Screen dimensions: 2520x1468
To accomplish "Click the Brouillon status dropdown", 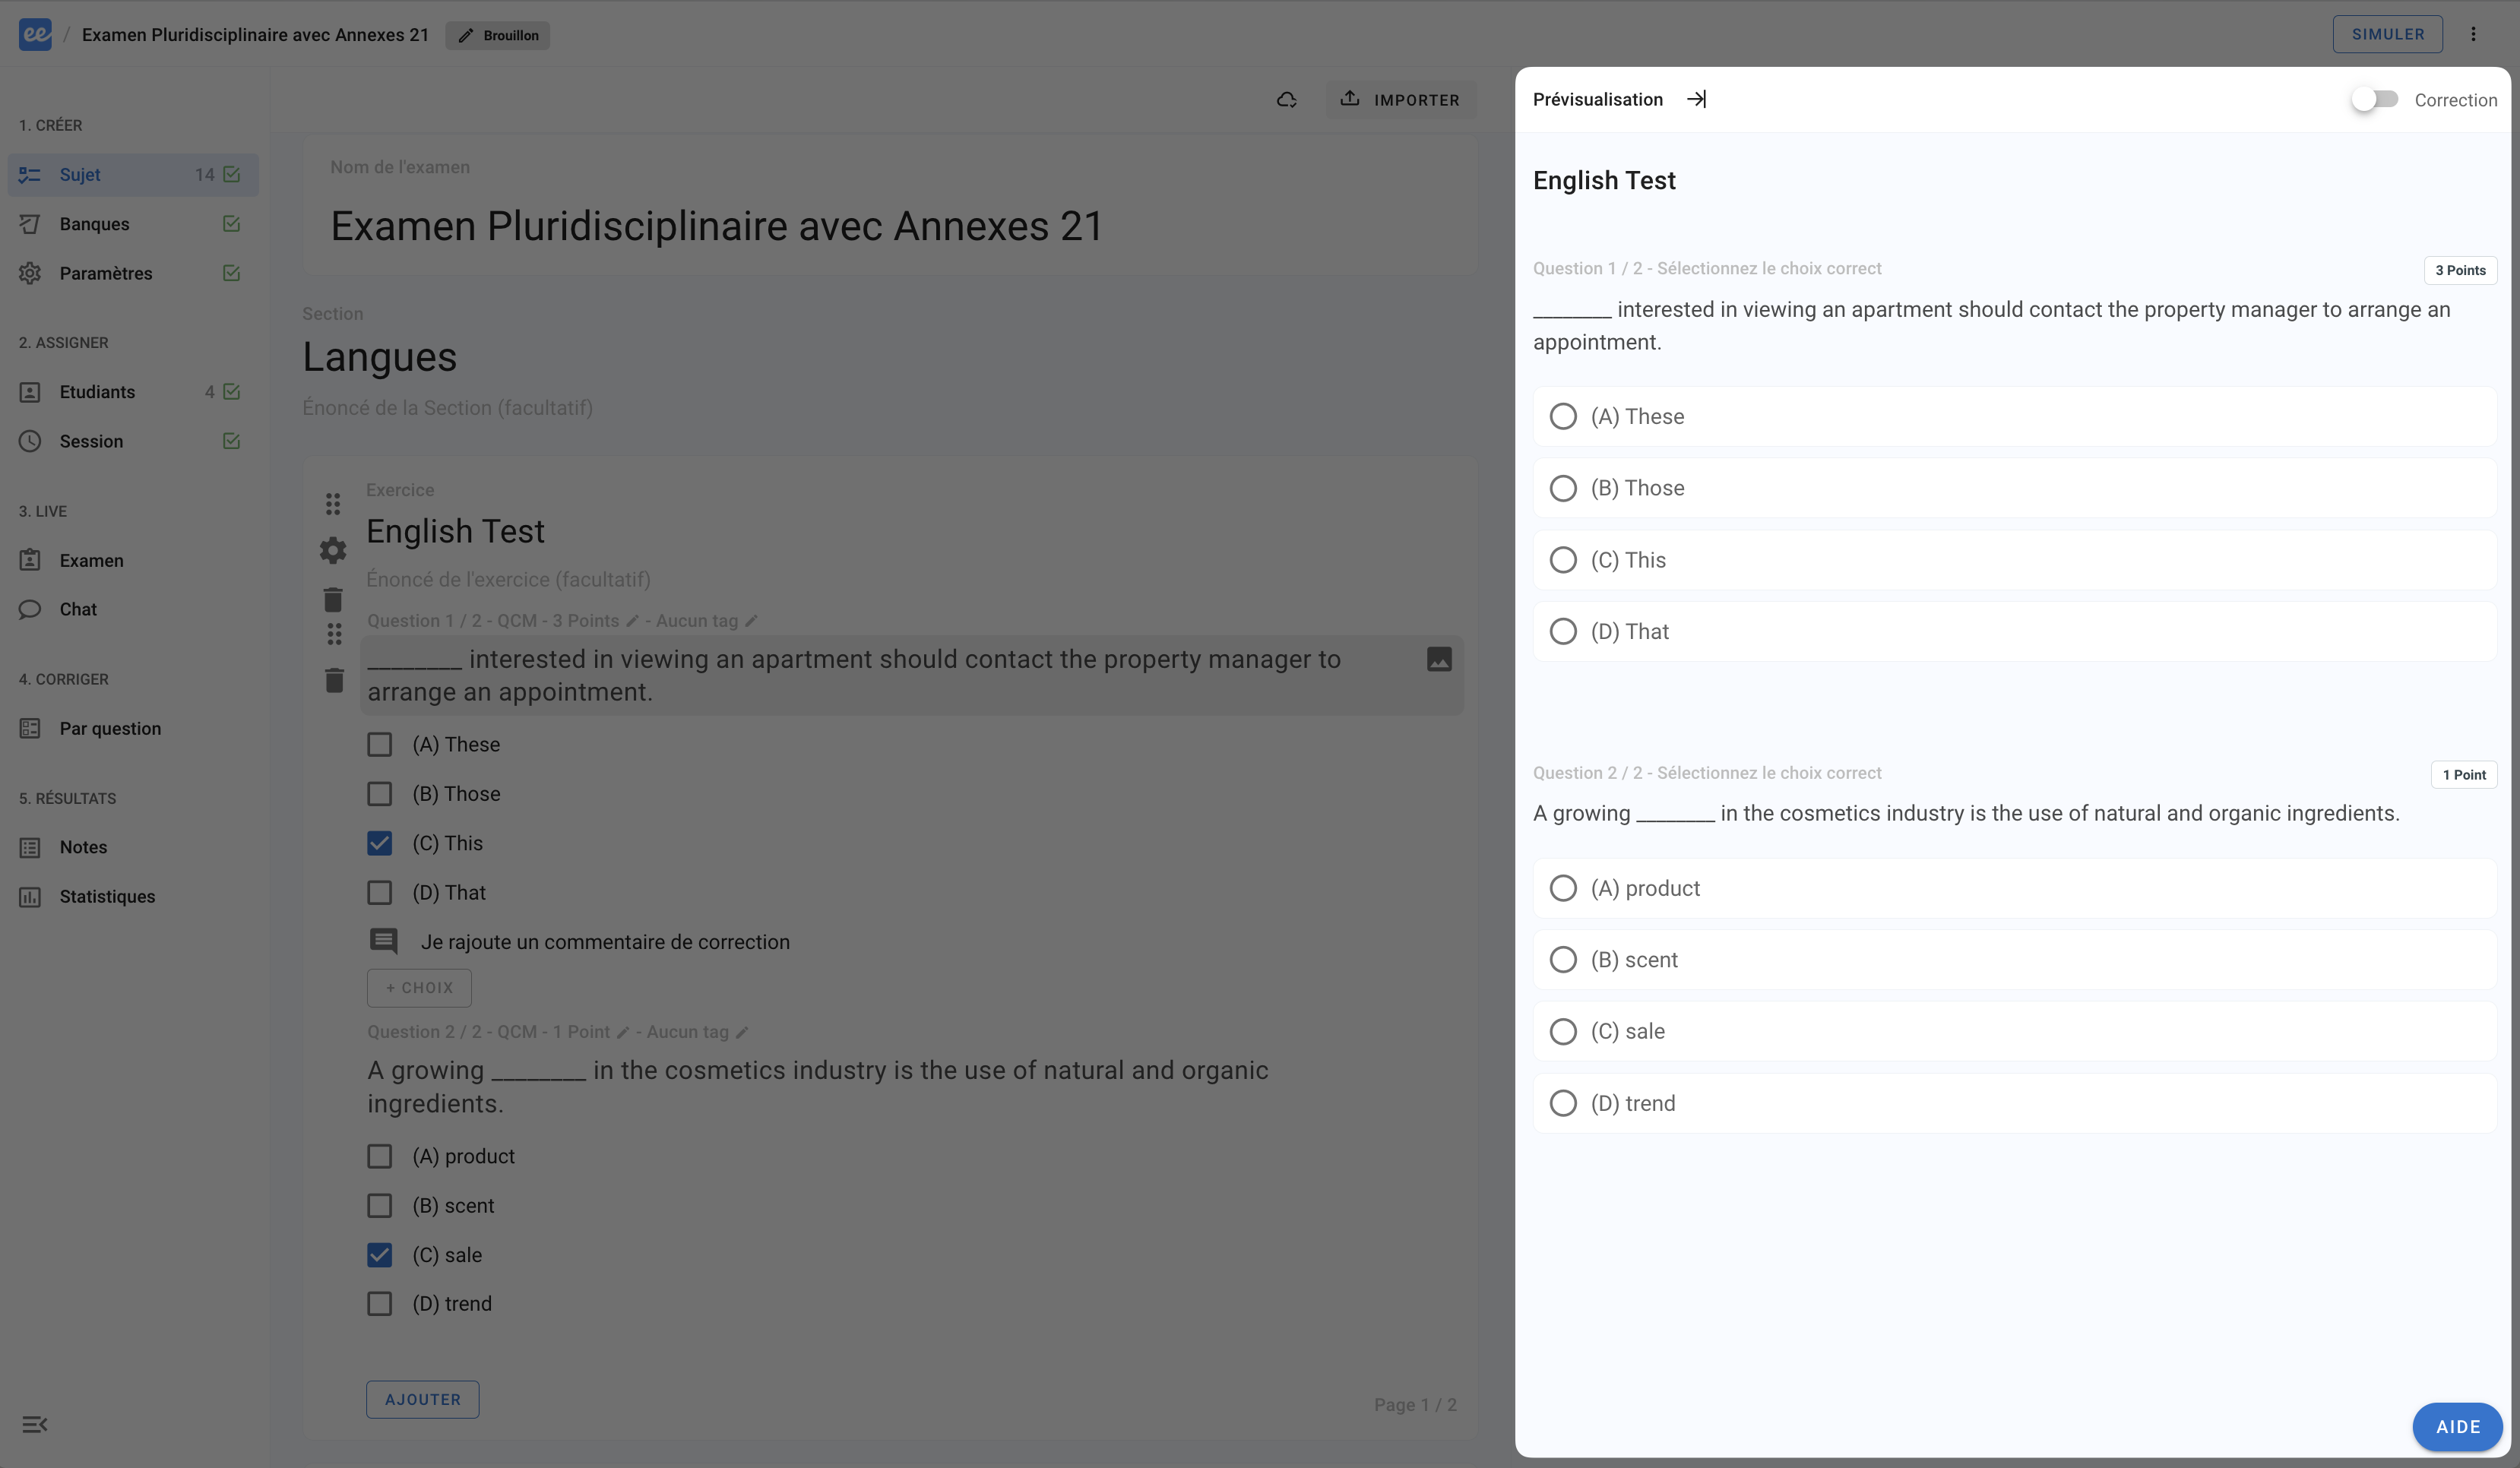I will 498,35.
